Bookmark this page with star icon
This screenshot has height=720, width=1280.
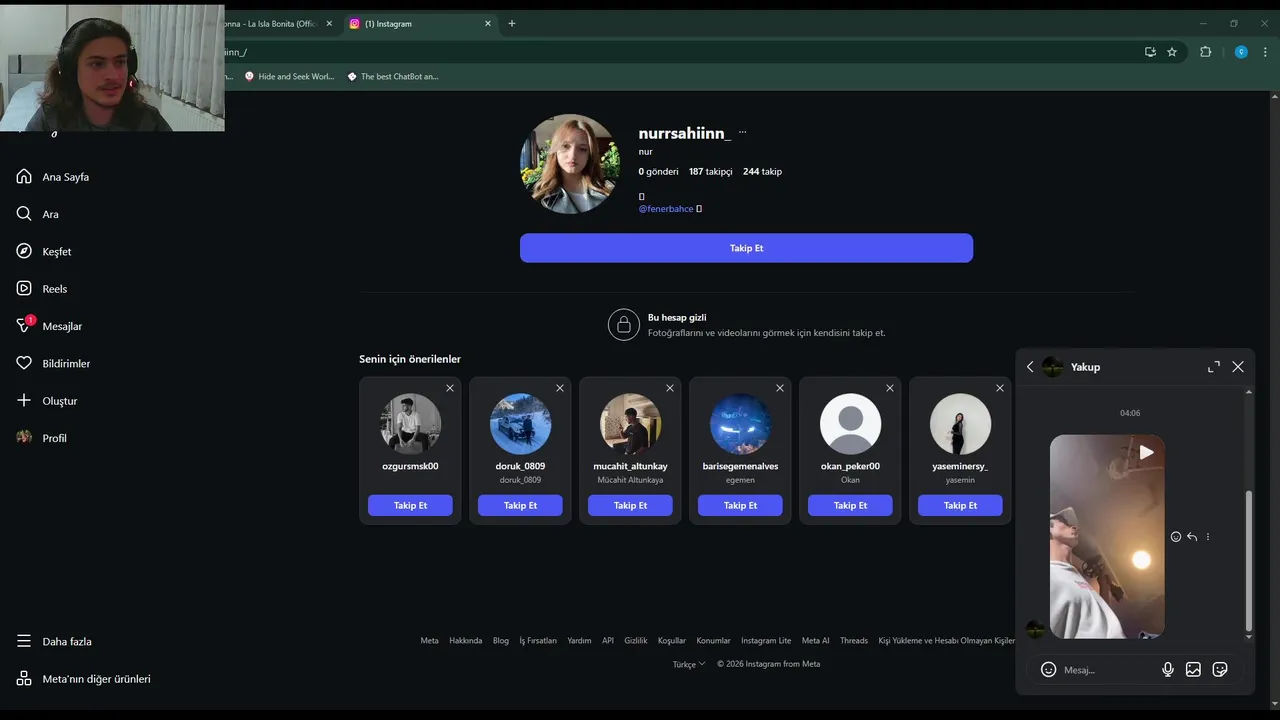[x=1172, y=52]
